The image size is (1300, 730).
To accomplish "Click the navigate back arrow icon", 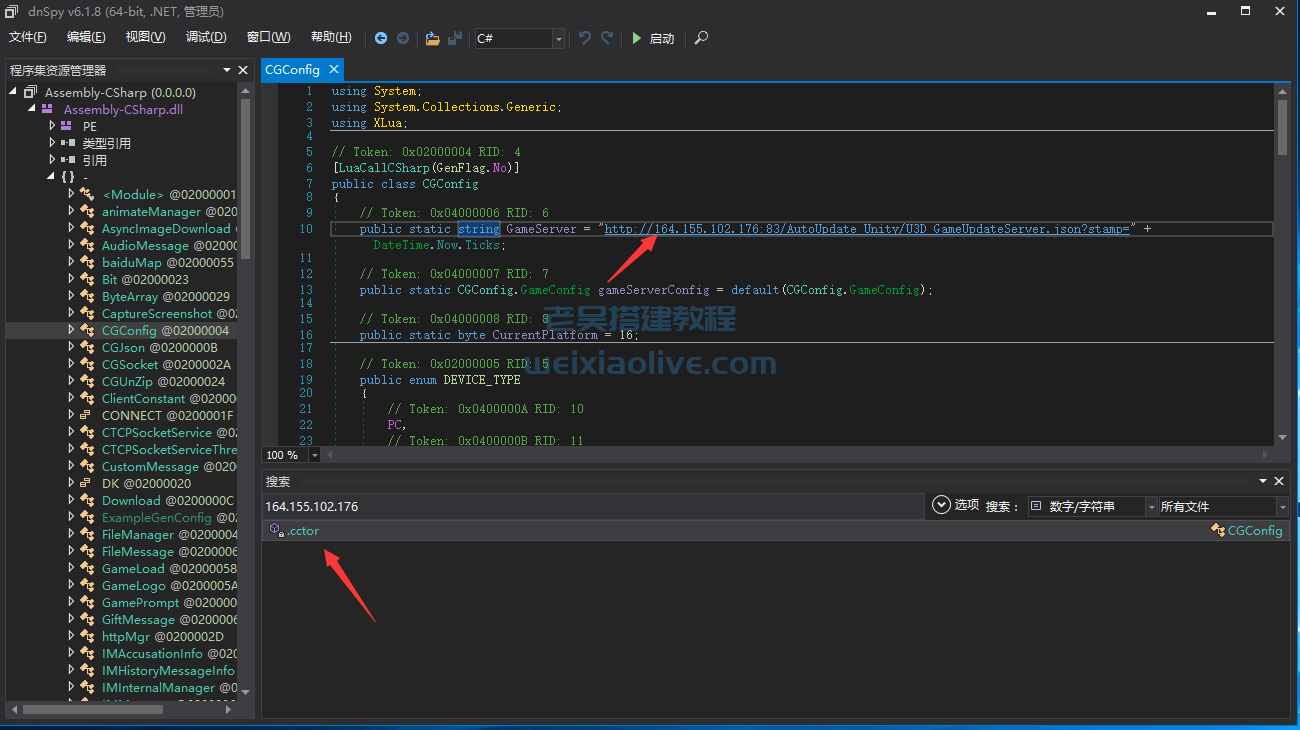I will [381, 38].
